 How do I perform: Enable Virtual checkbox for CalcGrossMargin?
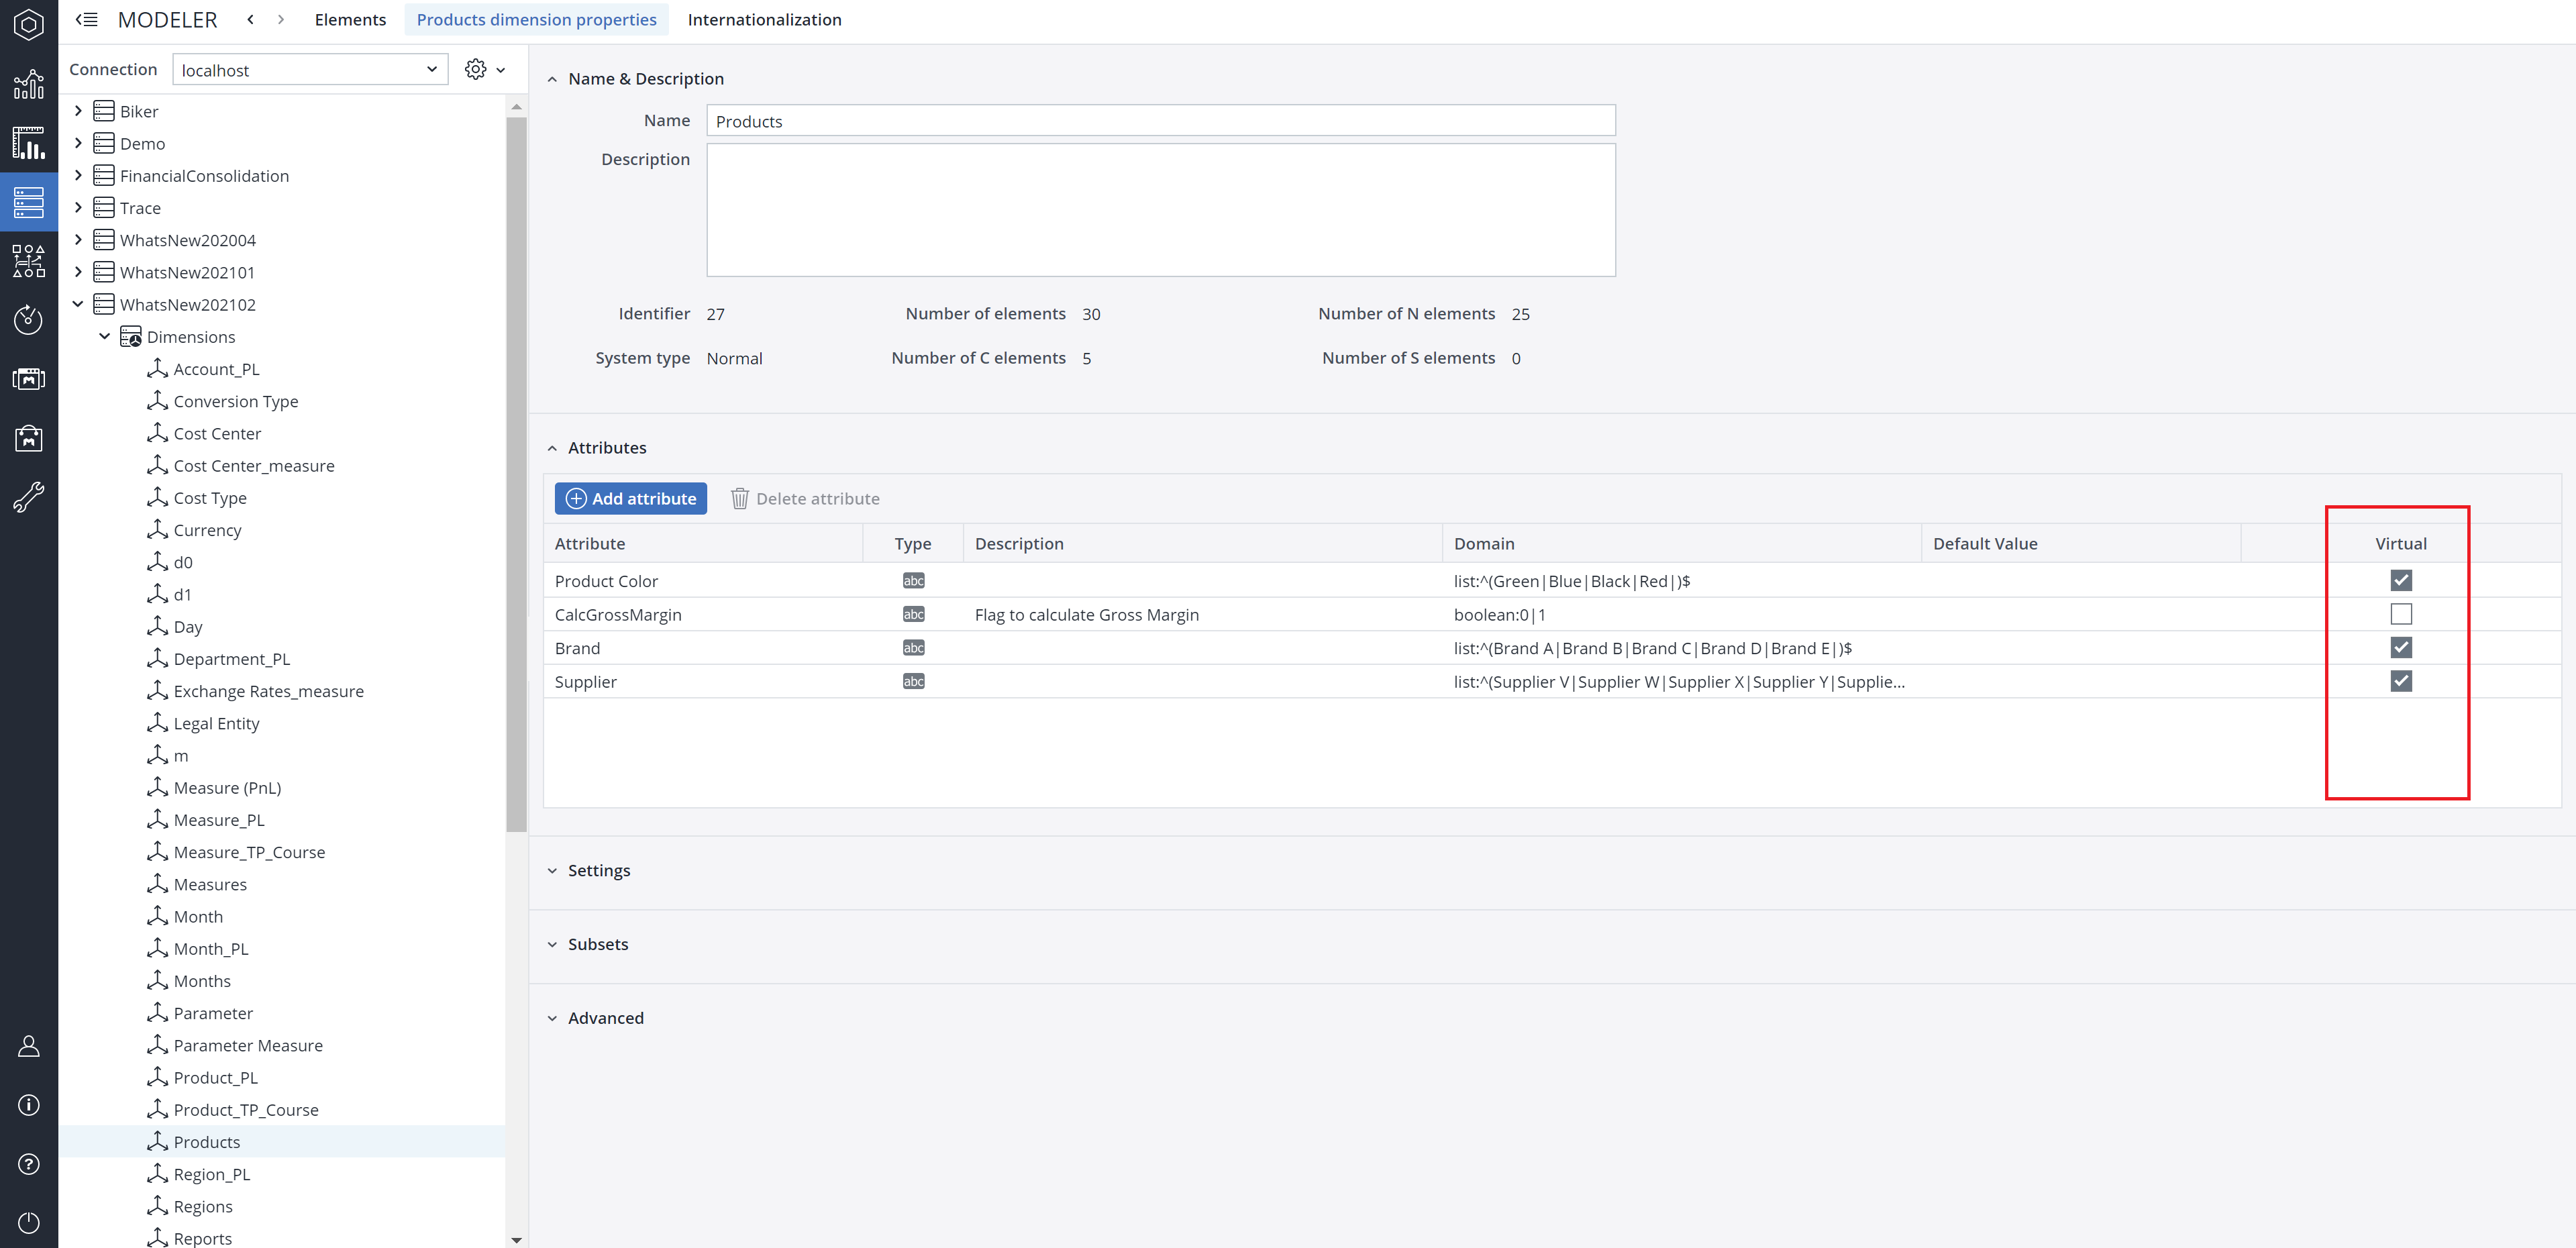2400,614
